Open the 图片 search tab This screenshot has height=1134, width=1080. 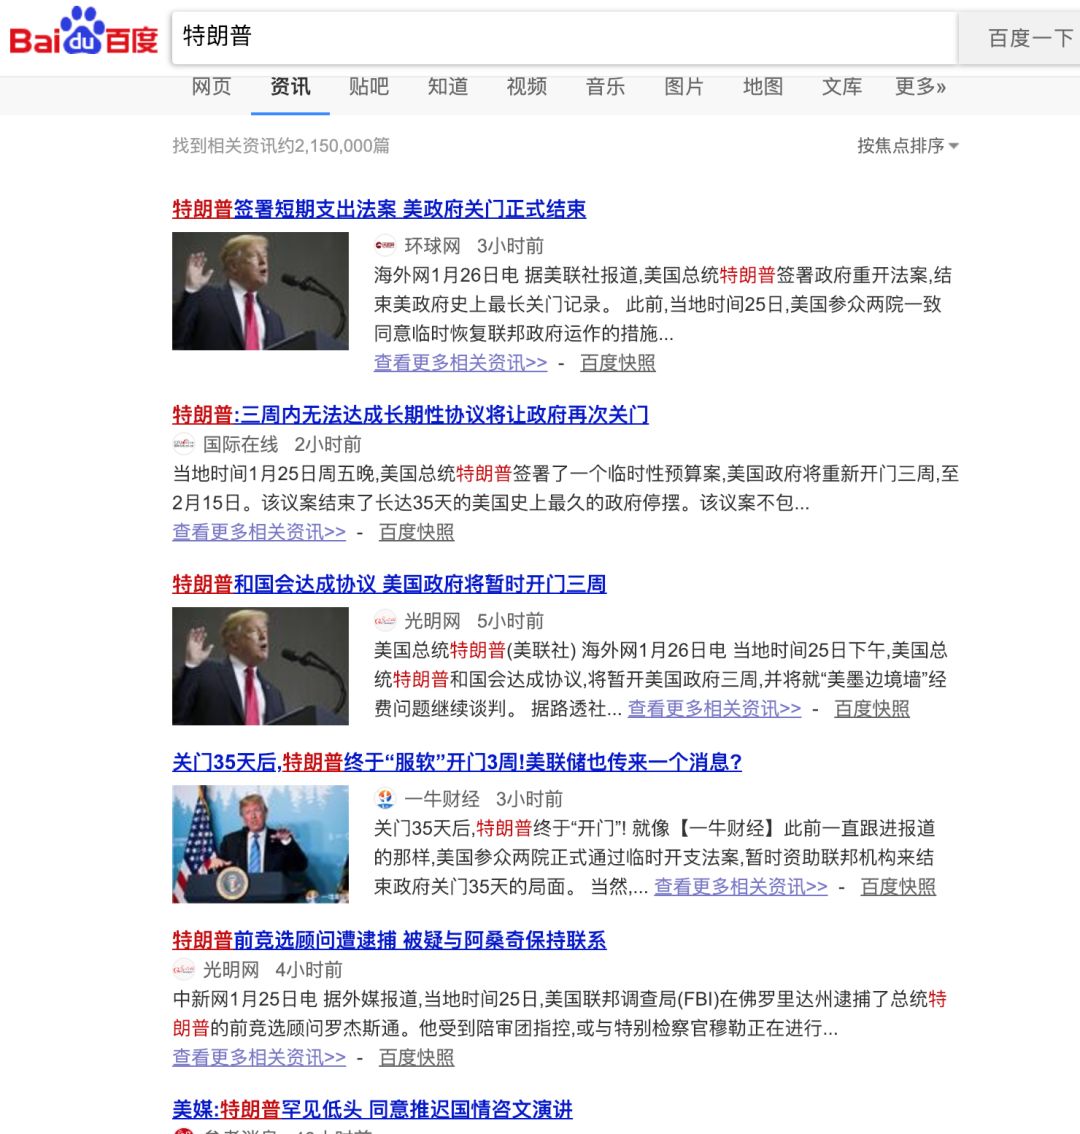point(684,87)
